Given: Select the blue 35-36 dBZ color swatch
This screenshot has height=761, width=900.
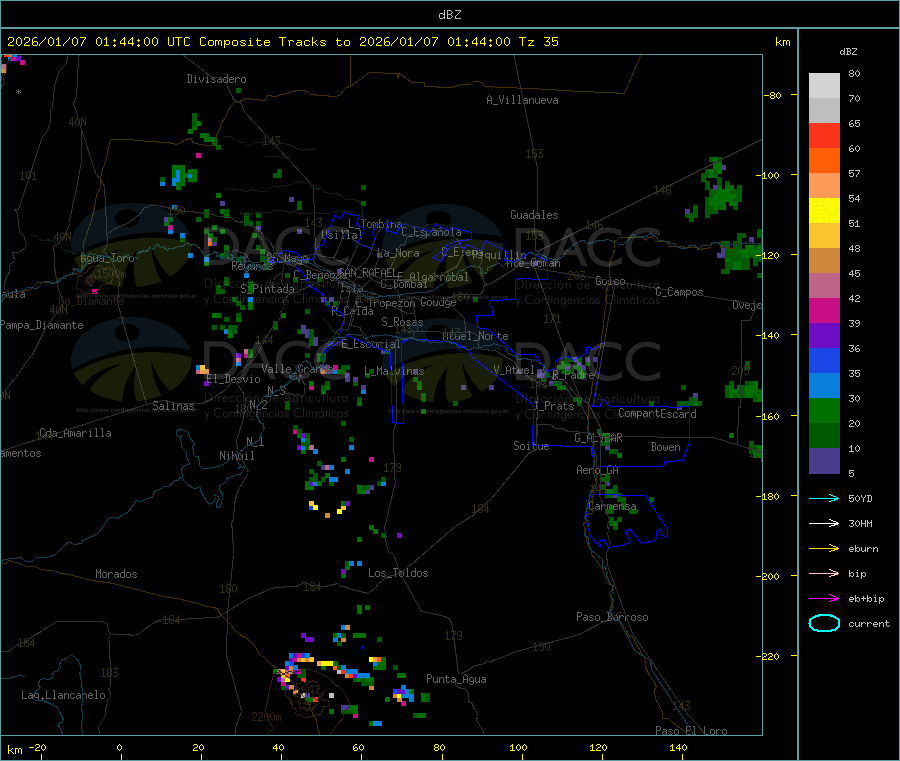Looking at the screenshot, I should coord(824,360).
